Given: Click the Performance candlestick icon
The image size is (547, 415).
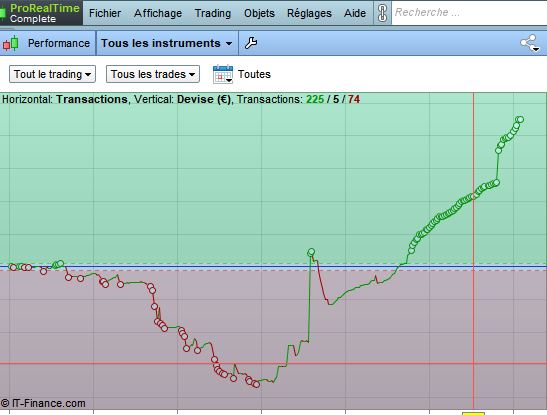Looking at the screenshot, I should (x=10, y=43).
